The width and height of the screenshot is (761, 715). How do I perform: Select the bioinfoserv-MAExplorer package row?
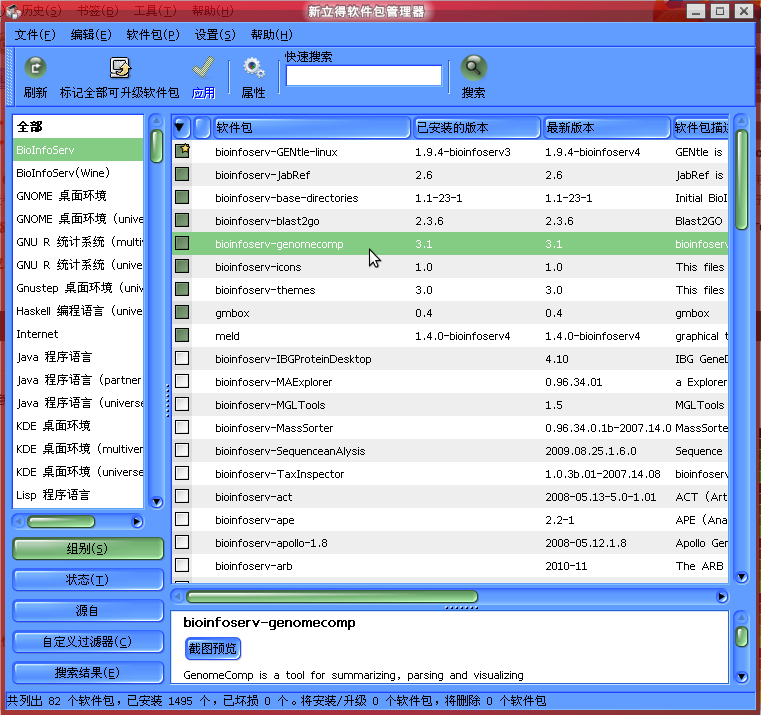tap(450, 382)
